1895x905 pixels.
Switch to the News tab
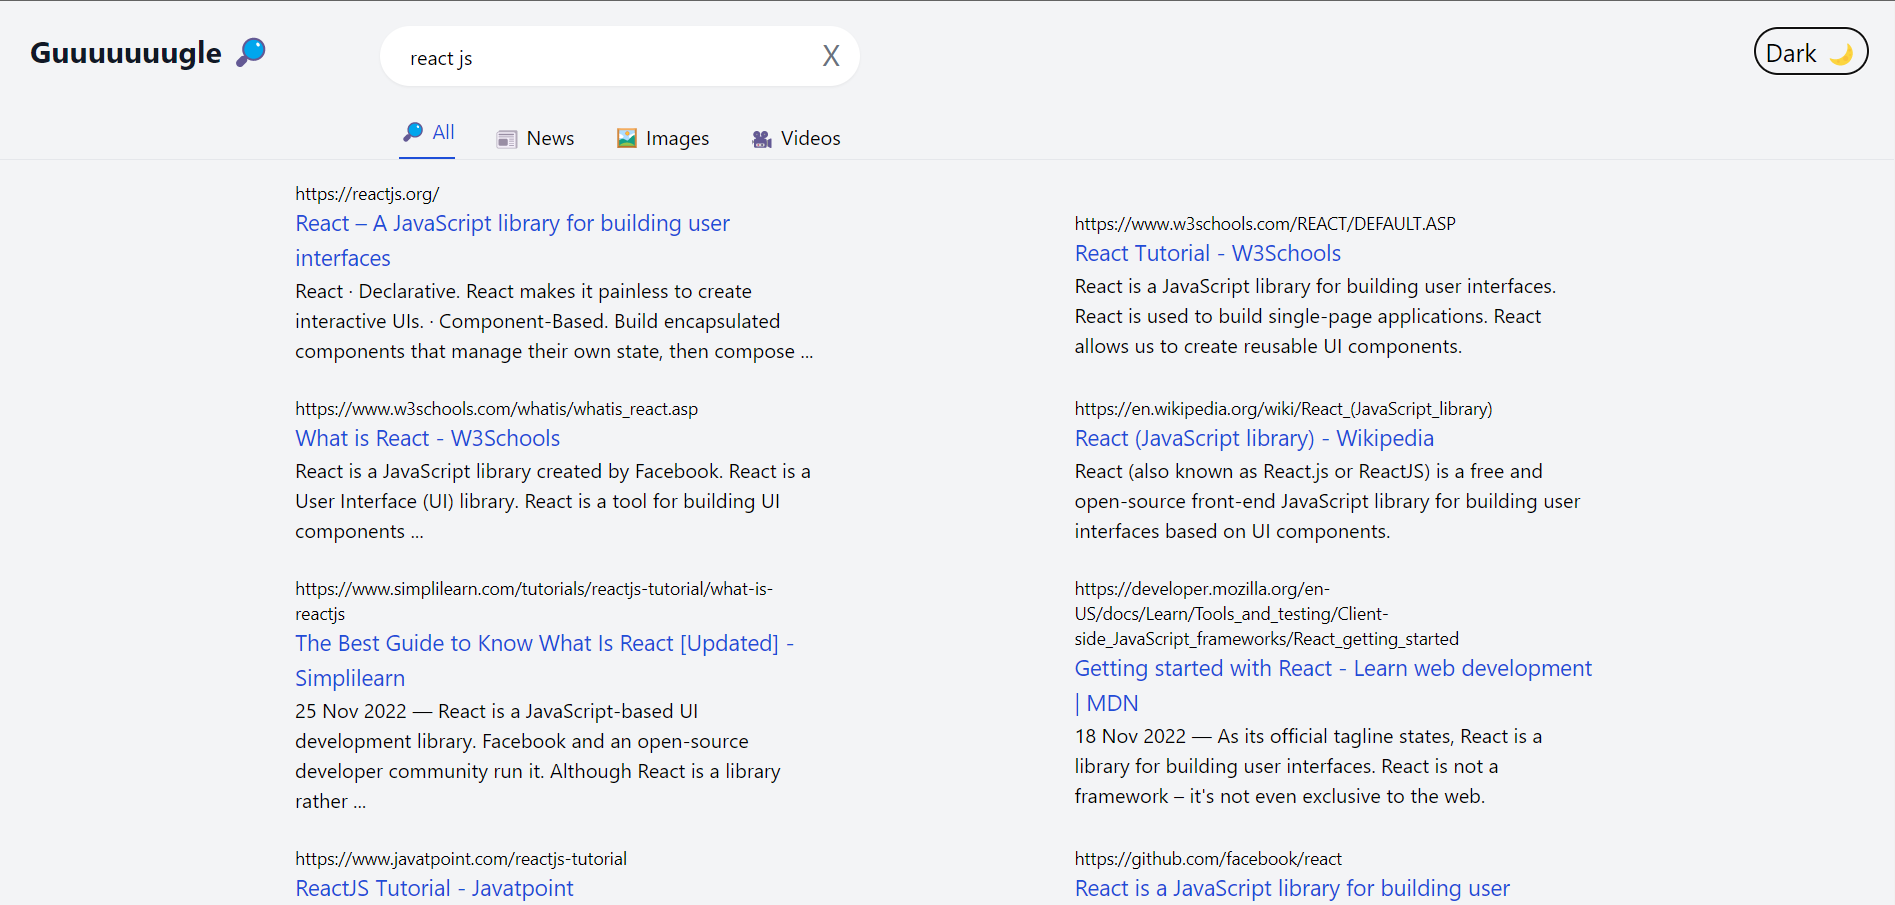[x=550, y=139]
